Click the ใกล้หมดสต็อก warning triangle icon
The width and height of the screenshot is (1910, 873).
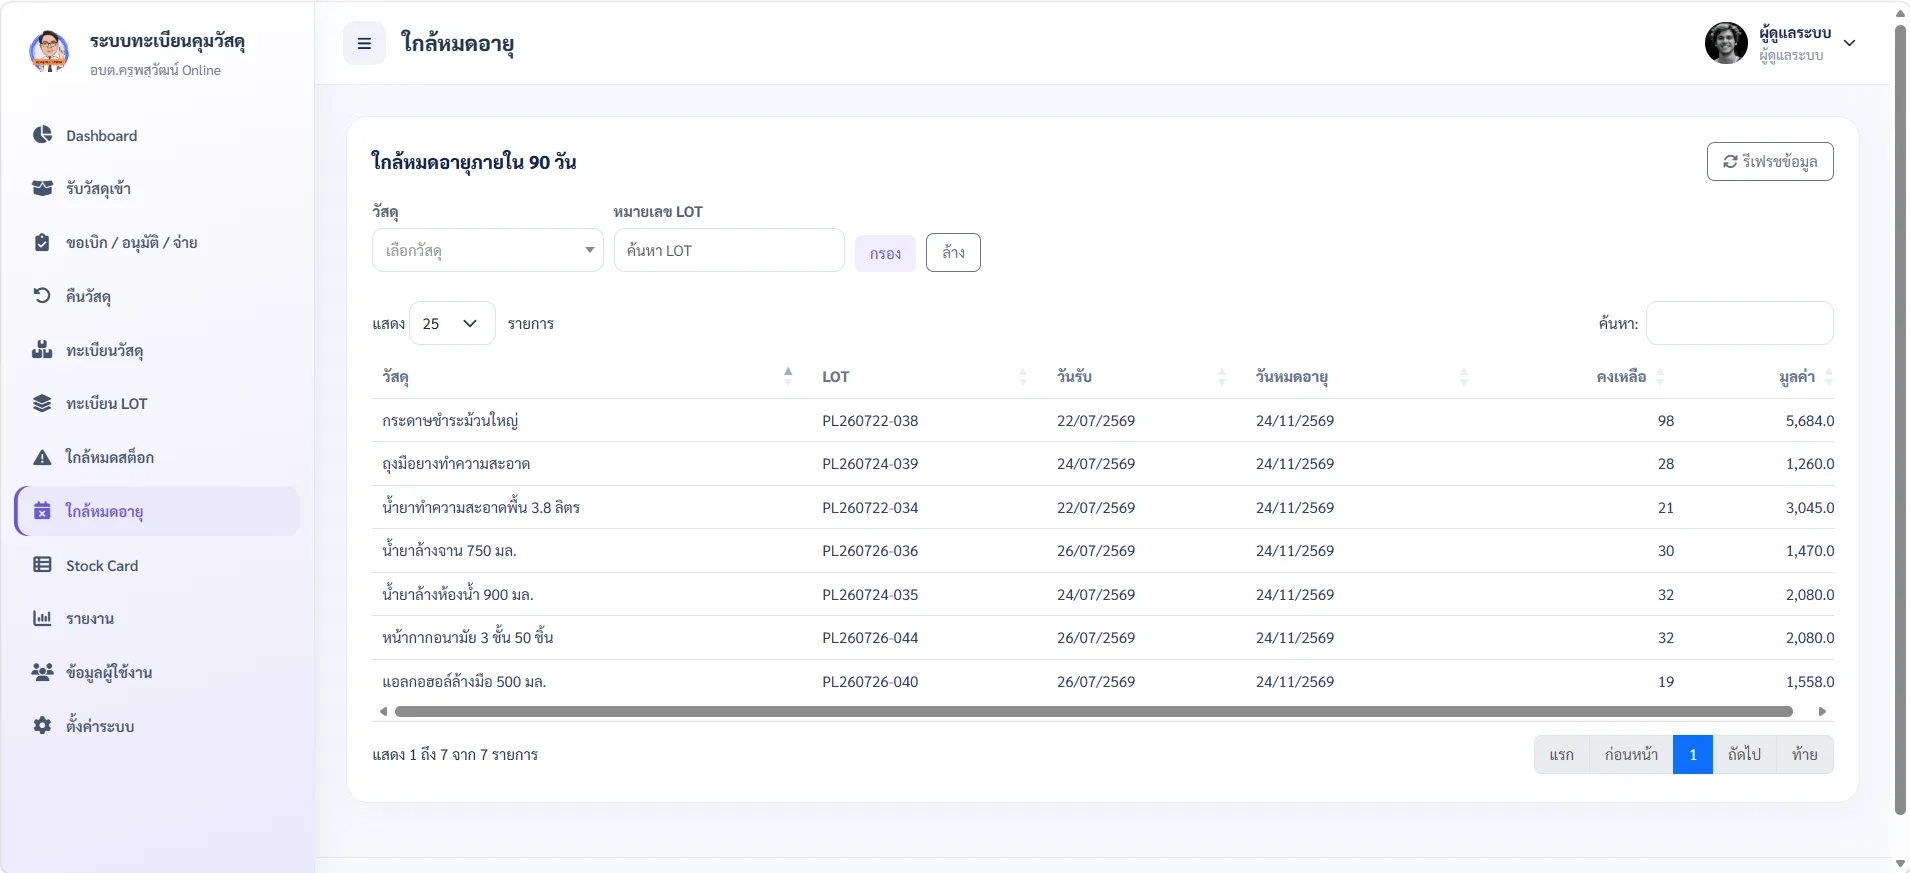click(x=42, y=457)
